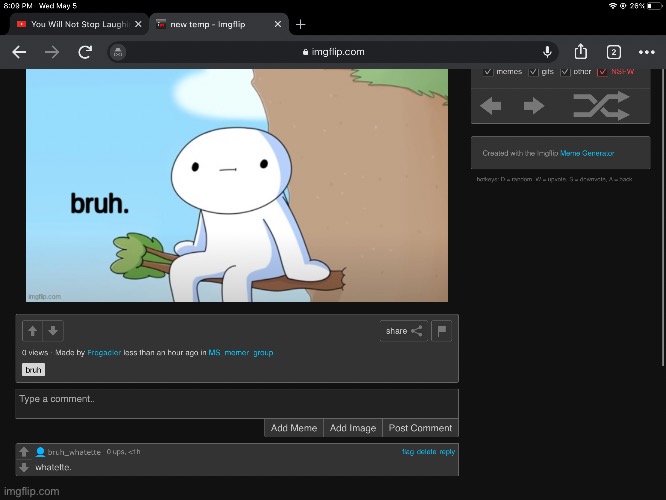Screen dimensions: 666x500
Task: Tap the incognito icon in address bar
Action: (118, 52)
